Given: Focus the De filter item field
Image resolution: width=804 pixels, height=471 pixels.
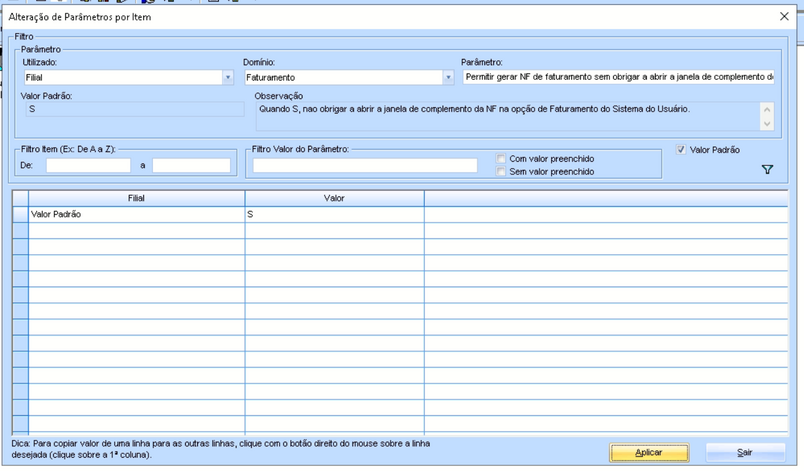Looking at the screenshot, I should click(88, 166).
